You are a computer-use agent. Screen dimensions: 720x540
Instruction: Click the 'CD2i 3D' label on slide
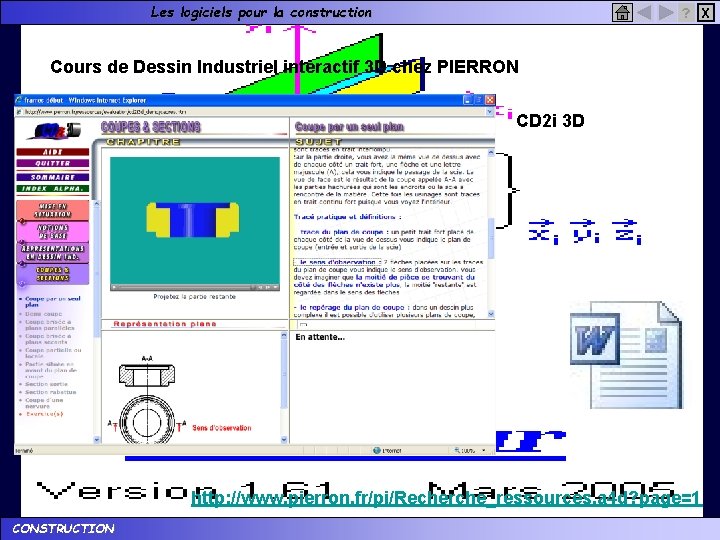tap(550, 121)
